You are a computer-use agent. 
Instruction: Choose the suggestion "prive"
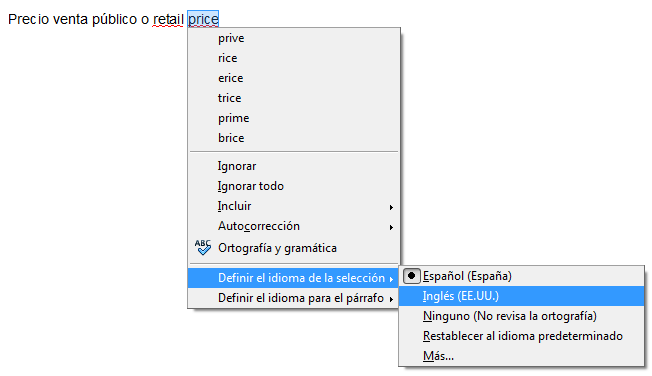tap(294, 38)
